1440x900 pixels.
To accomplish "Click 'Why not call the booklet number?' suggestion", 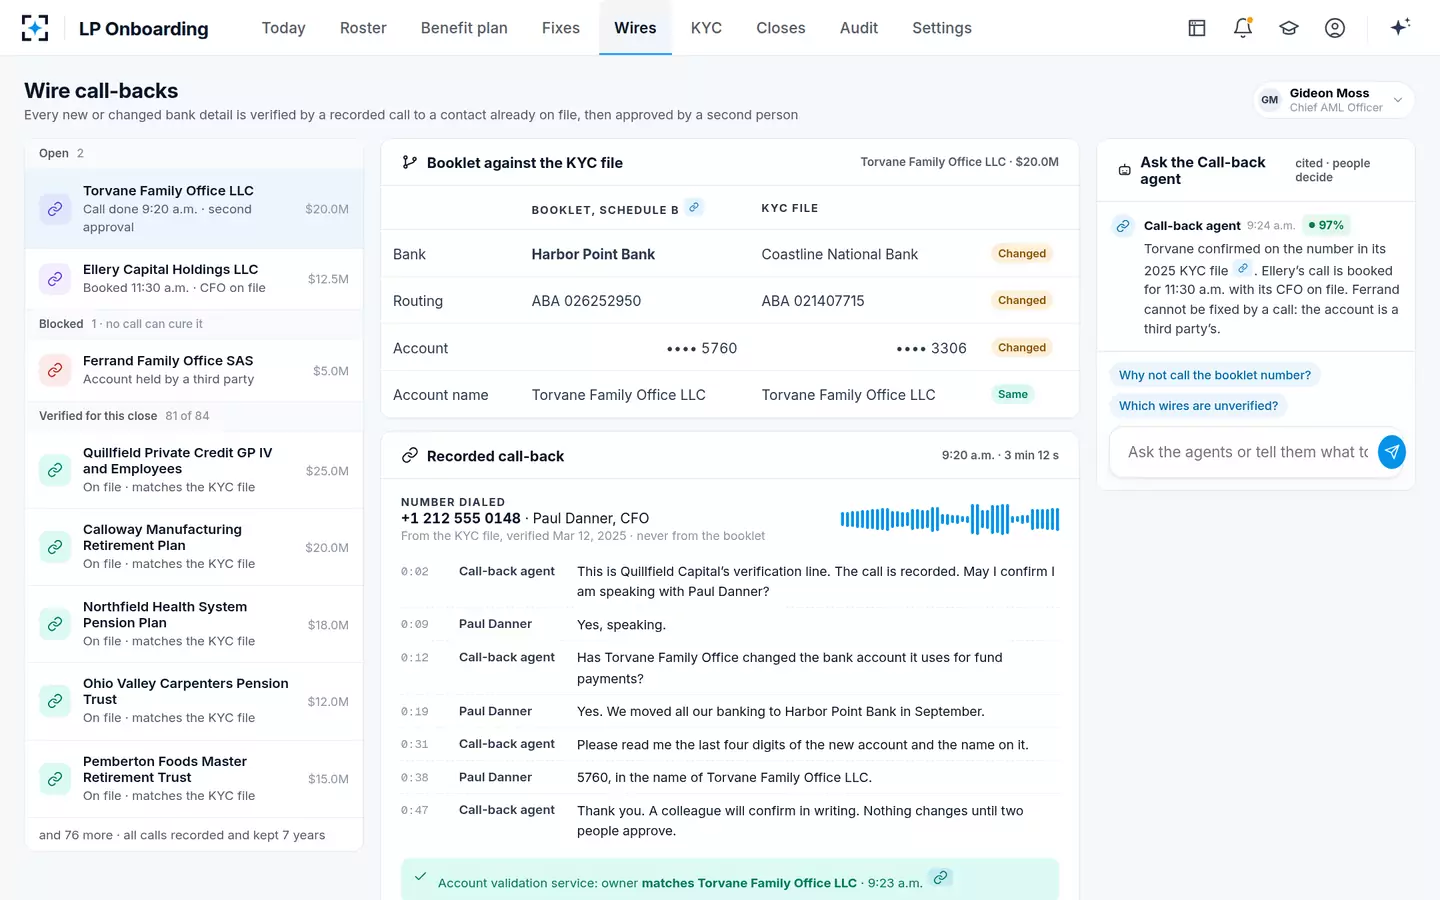I will click(x=1215, y=375).
